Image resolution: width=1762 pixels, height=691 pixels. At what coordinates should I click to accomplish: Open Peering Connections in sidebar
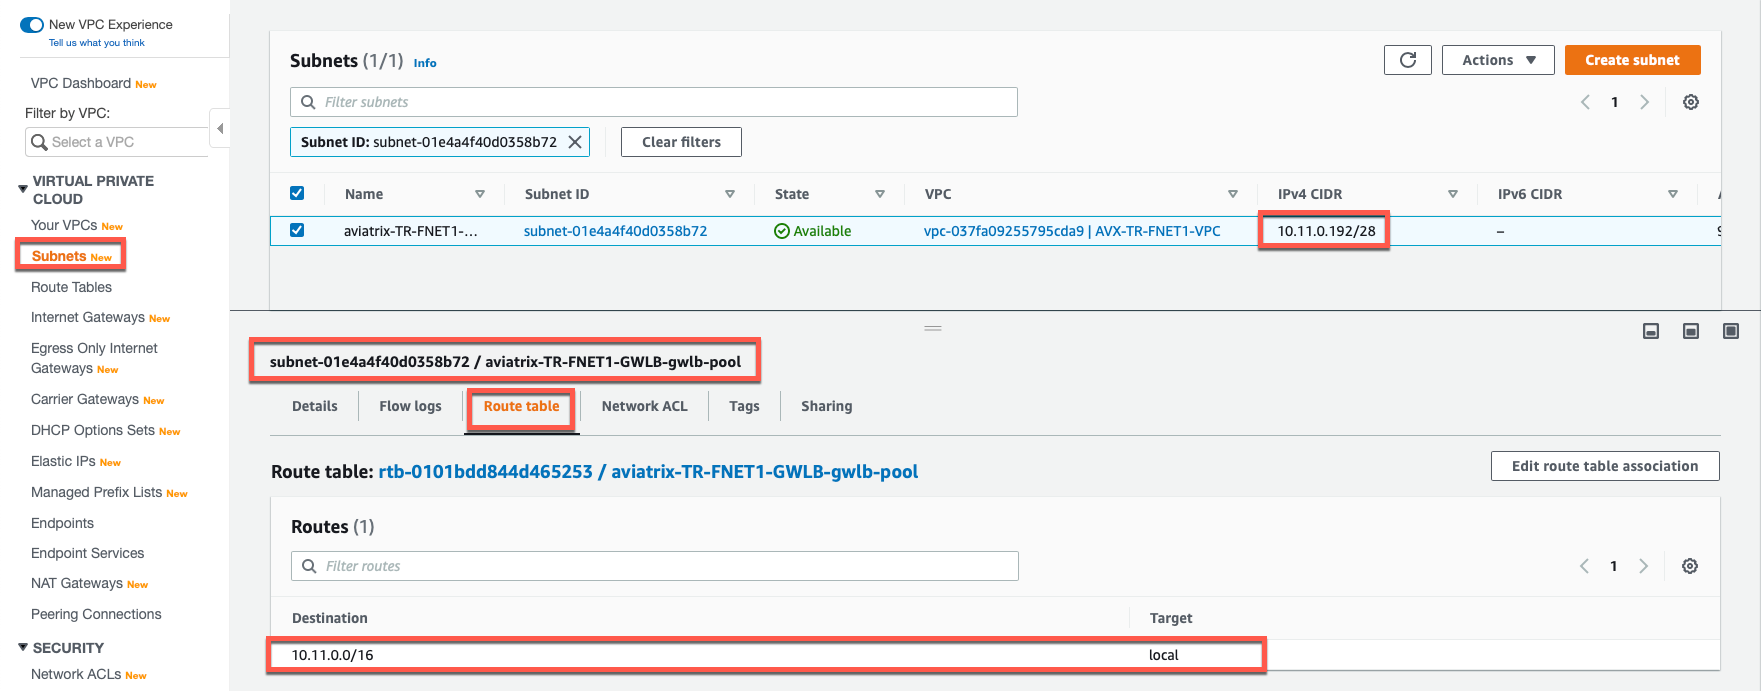[x=96, y=614]
